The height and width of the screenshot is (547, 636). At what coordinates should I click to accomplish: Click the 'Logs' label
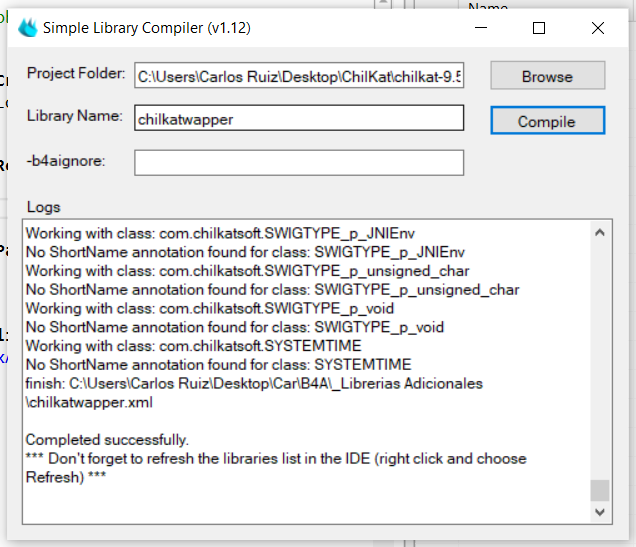(x=43, y=207)
